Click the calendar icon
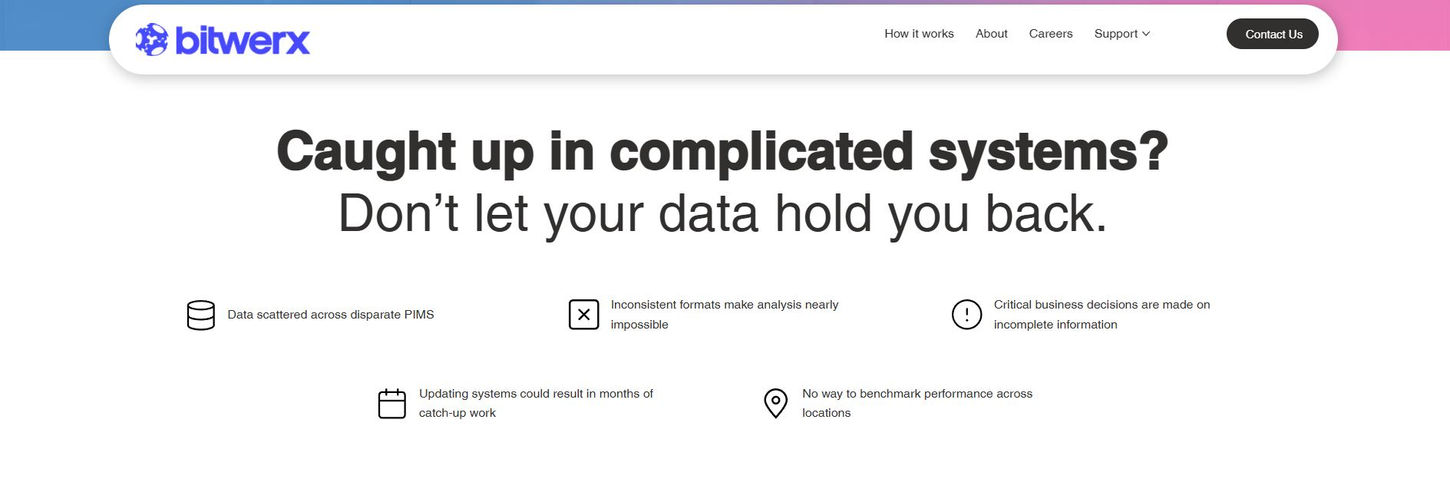 click(x=392, y=404)
